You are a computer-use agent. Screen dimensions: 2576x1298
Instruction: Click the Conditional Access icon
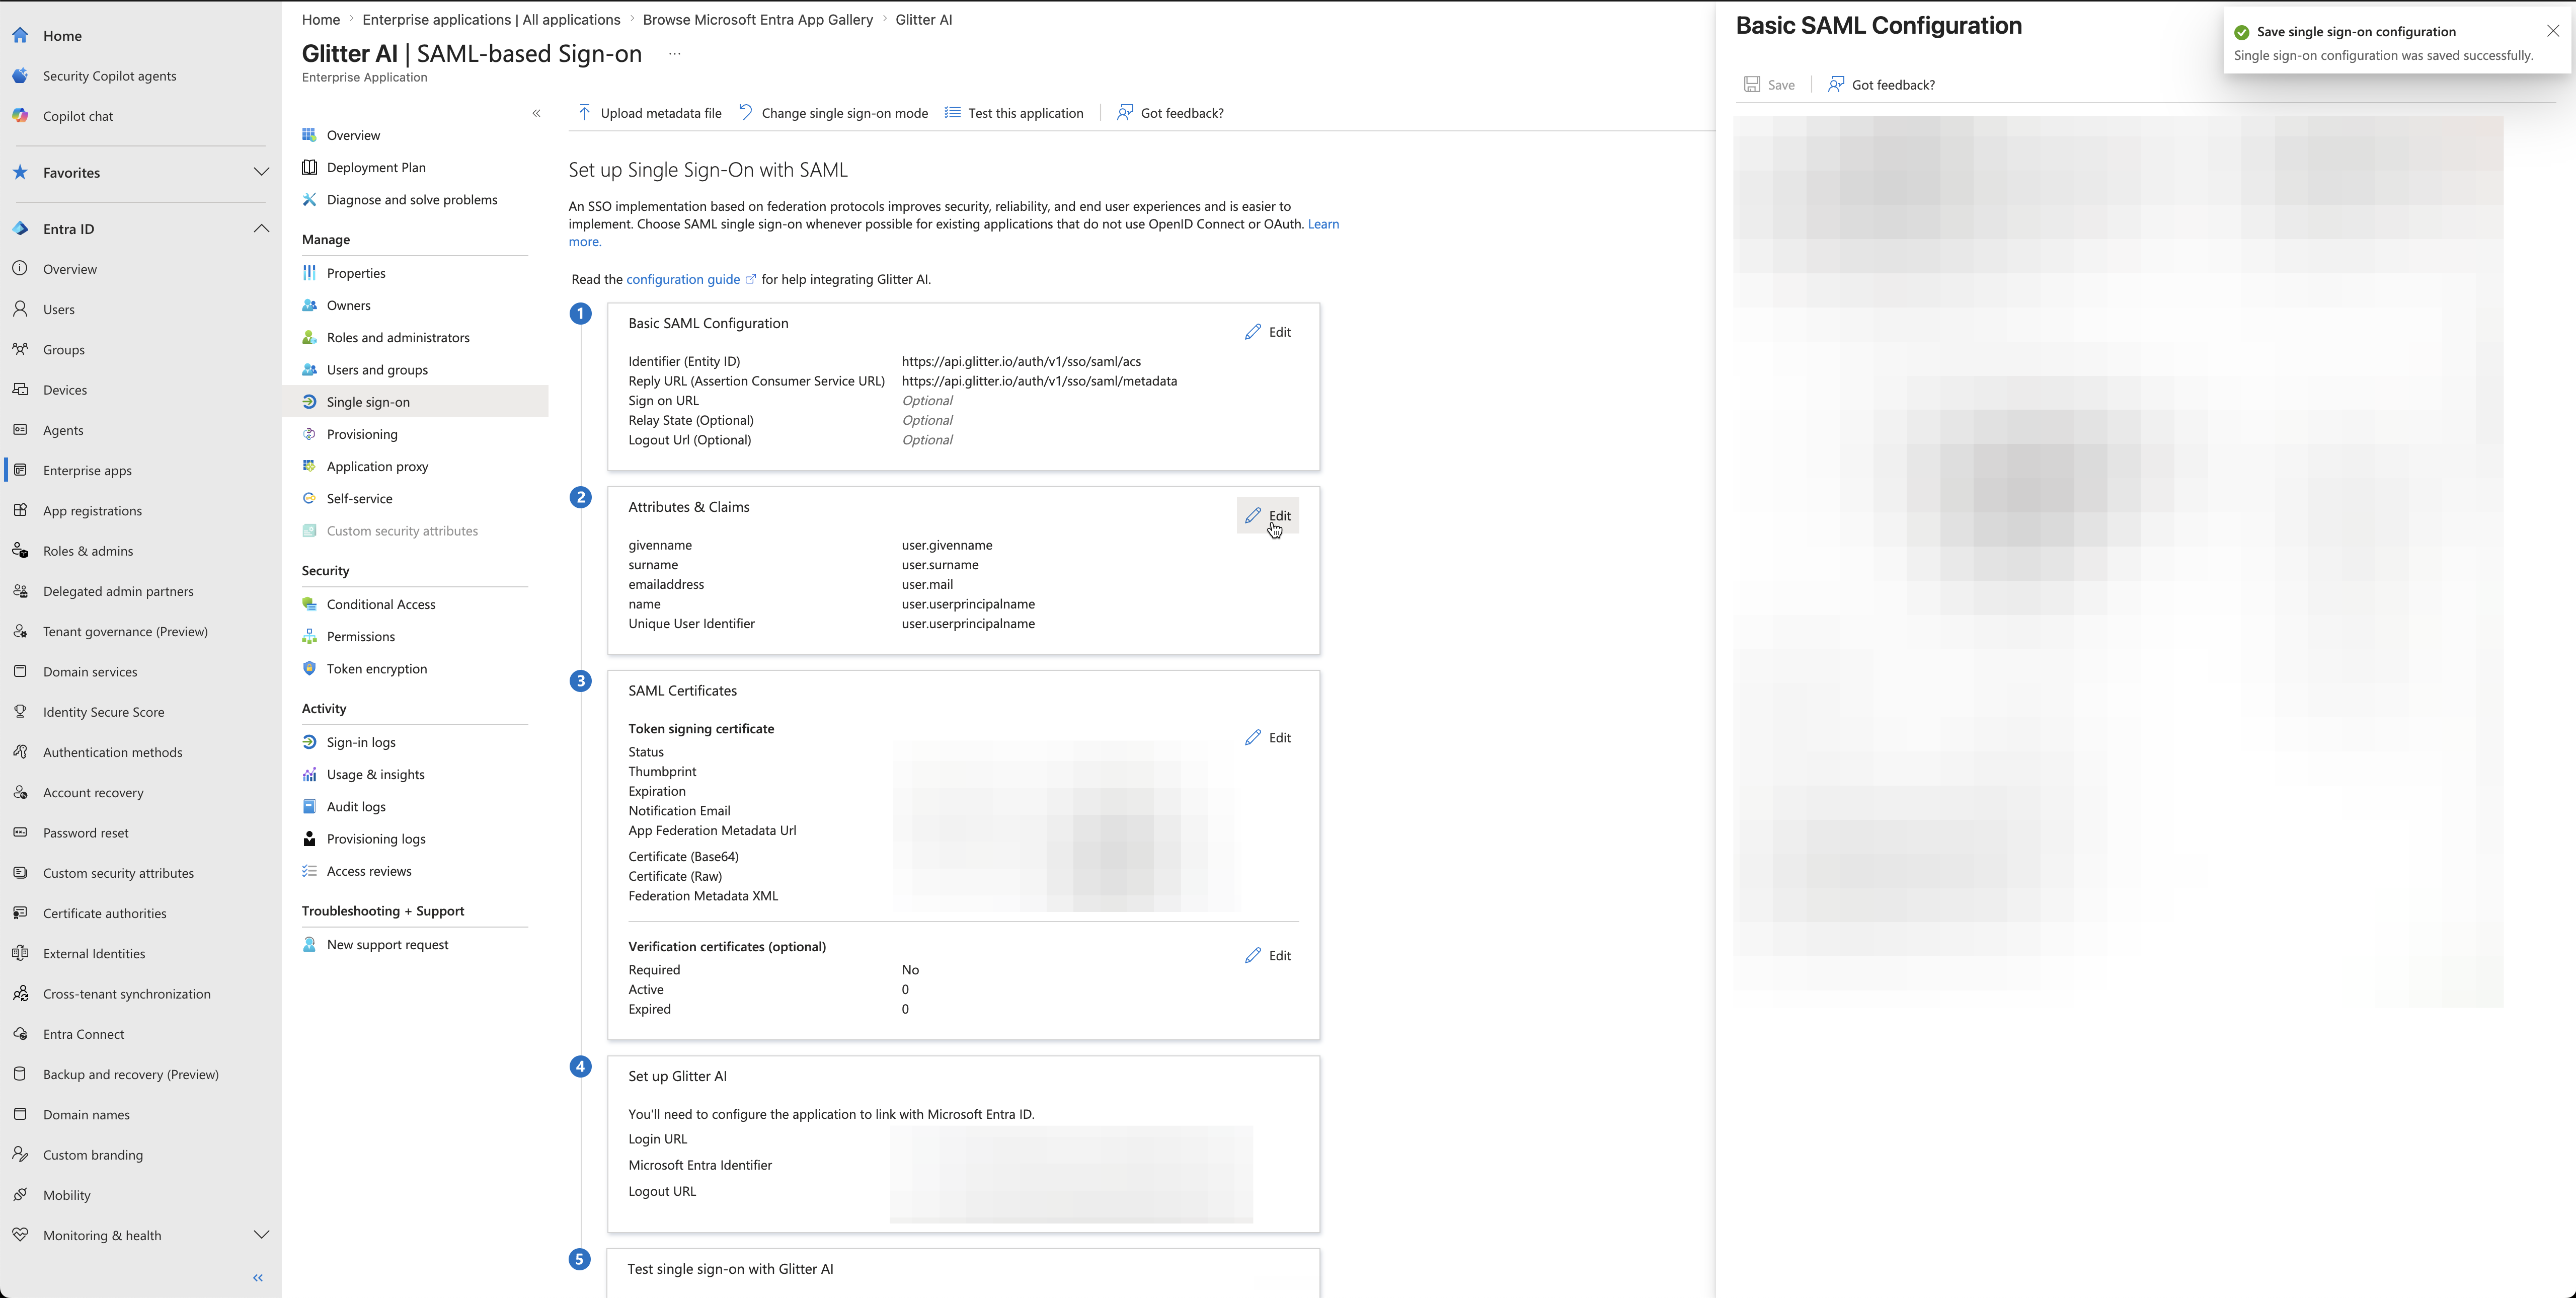coord(310,604)
